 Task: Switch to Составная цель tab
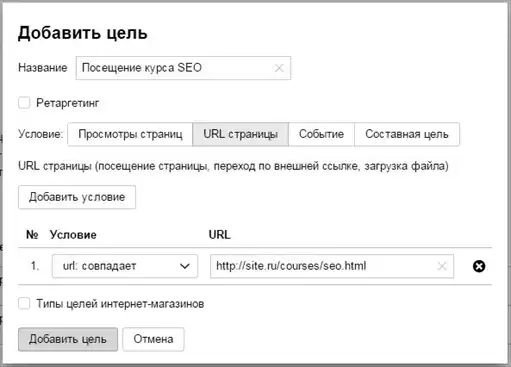[x=407, y=134]
